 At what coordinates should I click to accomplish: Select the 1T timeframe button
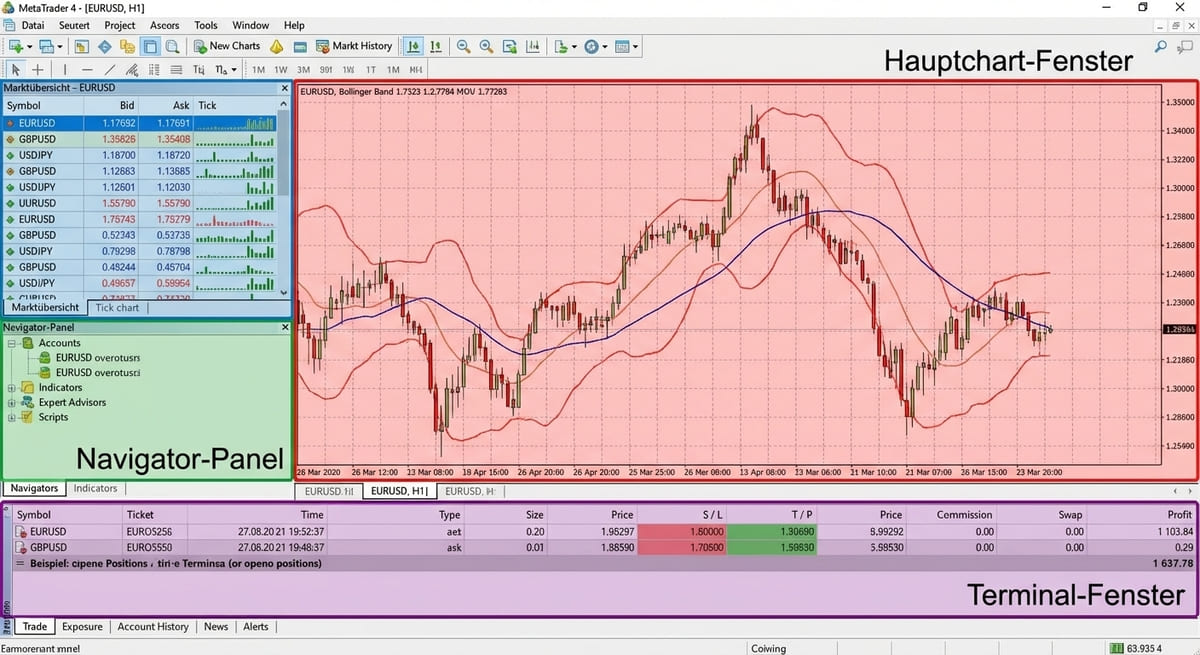click(371, 70)
